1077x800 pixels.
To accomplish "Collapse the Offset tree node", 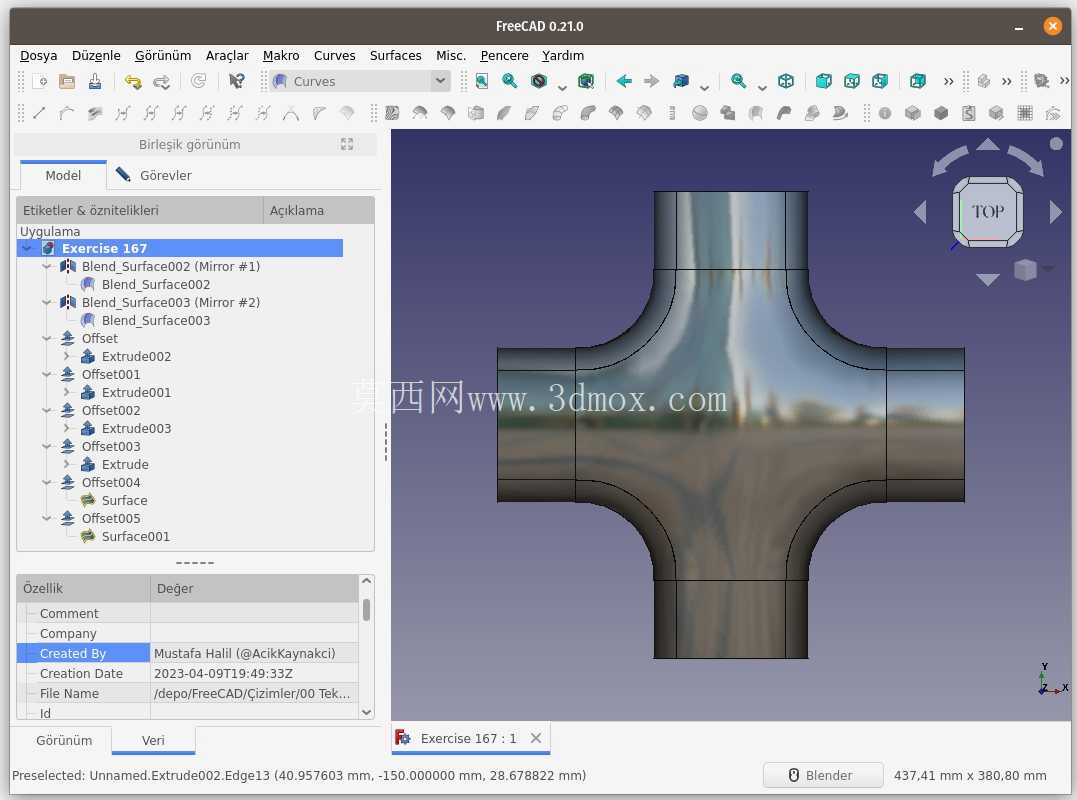I will click(47, 339).
